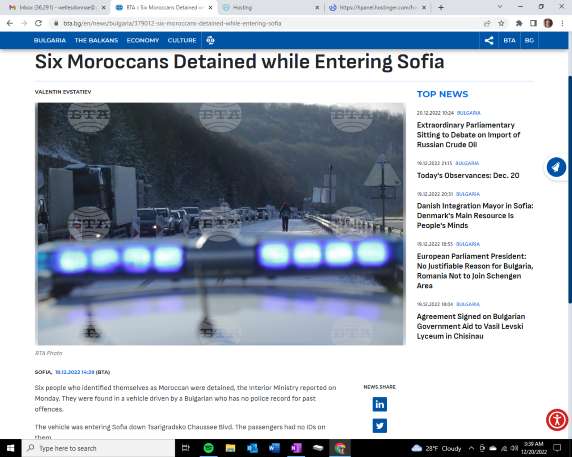Viewport: 572px width, 457px height.
Task: Open the Chrome three-dot menu
Action: pos(562,23)
